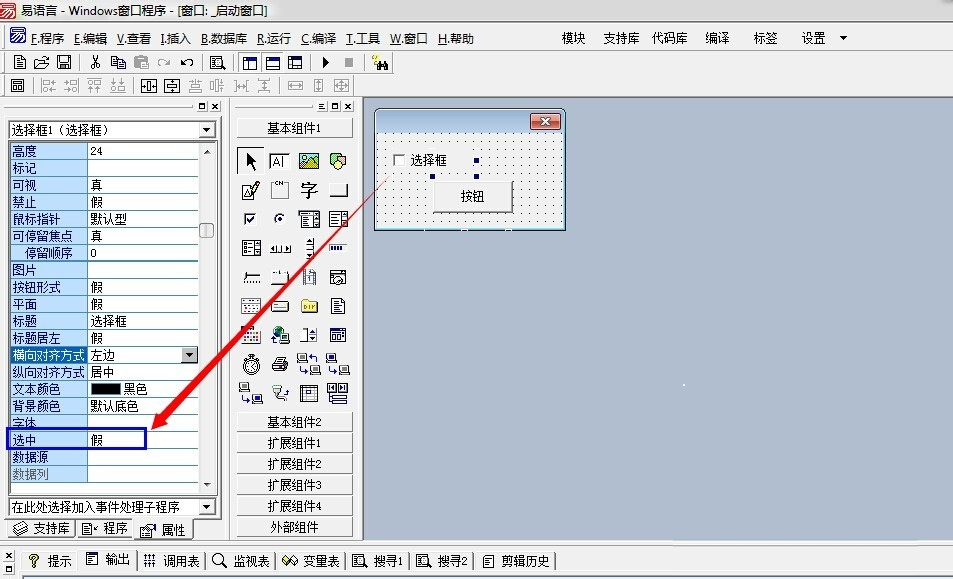Click the property list scrollbar thumb
This screenshot has width=953, height=579.
(x=207, y=230)
